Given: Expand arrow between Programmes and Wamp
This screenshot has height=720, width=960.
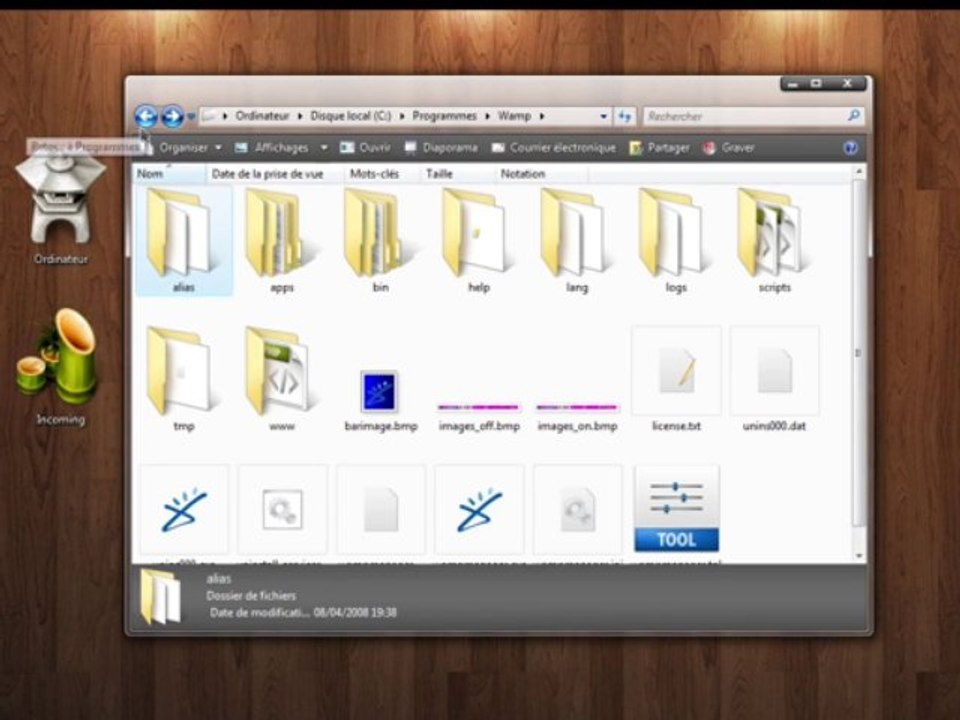Looking at the screenshot, I should point(487,116).
